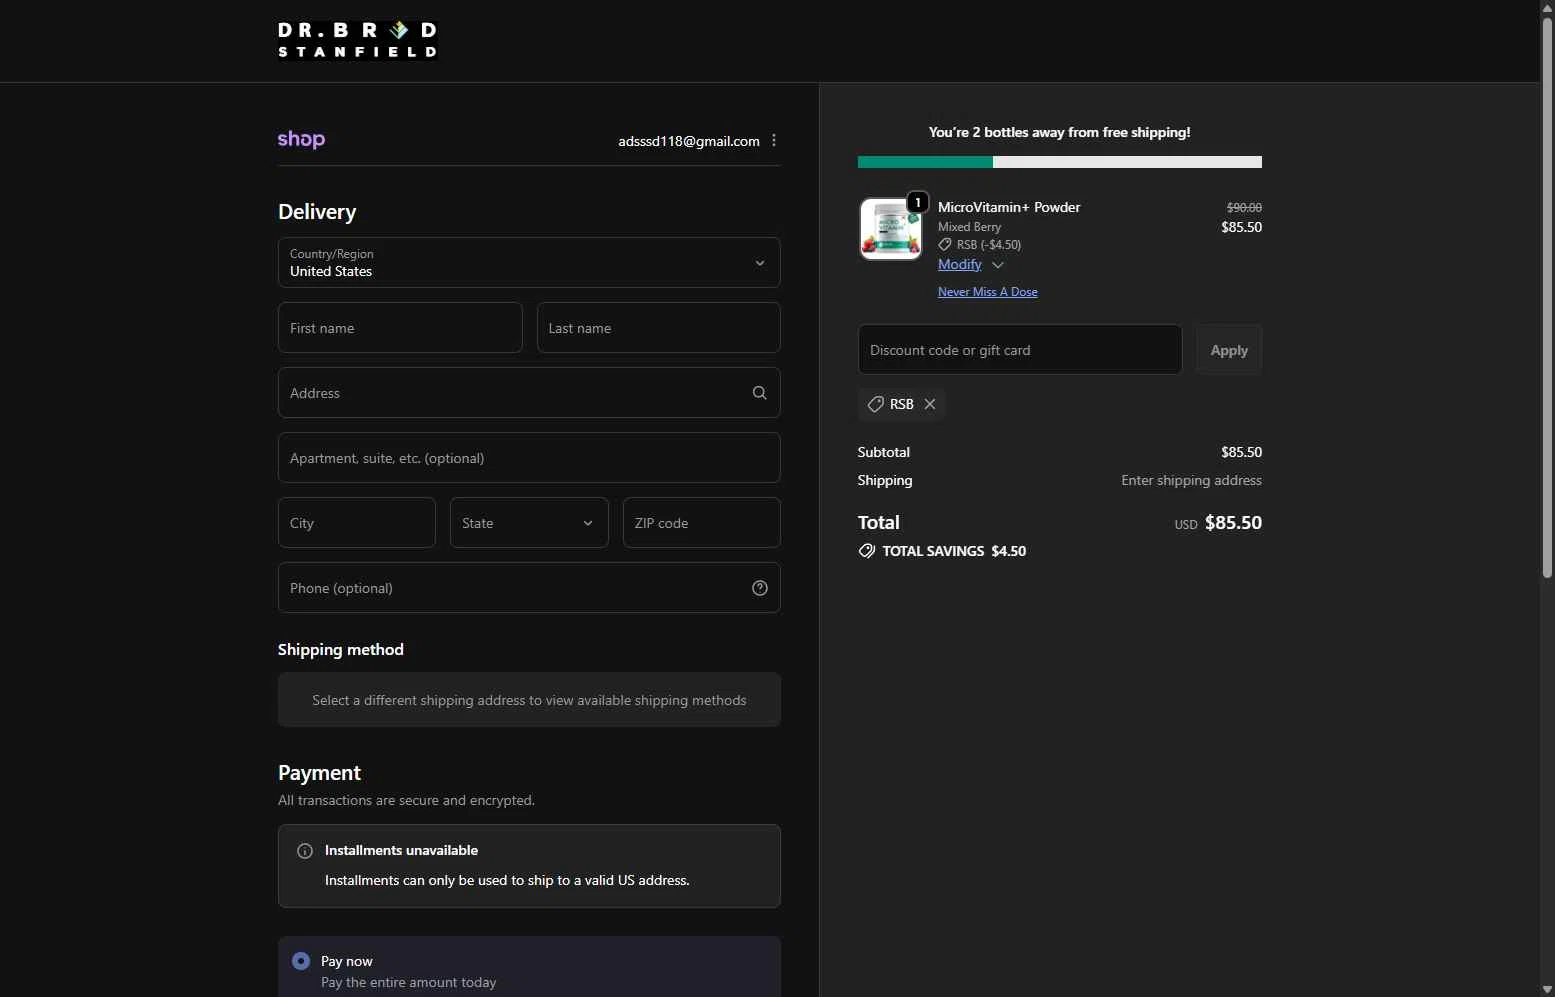
Task: Click the free shipping progress bar
Action: [x=1060, y=162]
